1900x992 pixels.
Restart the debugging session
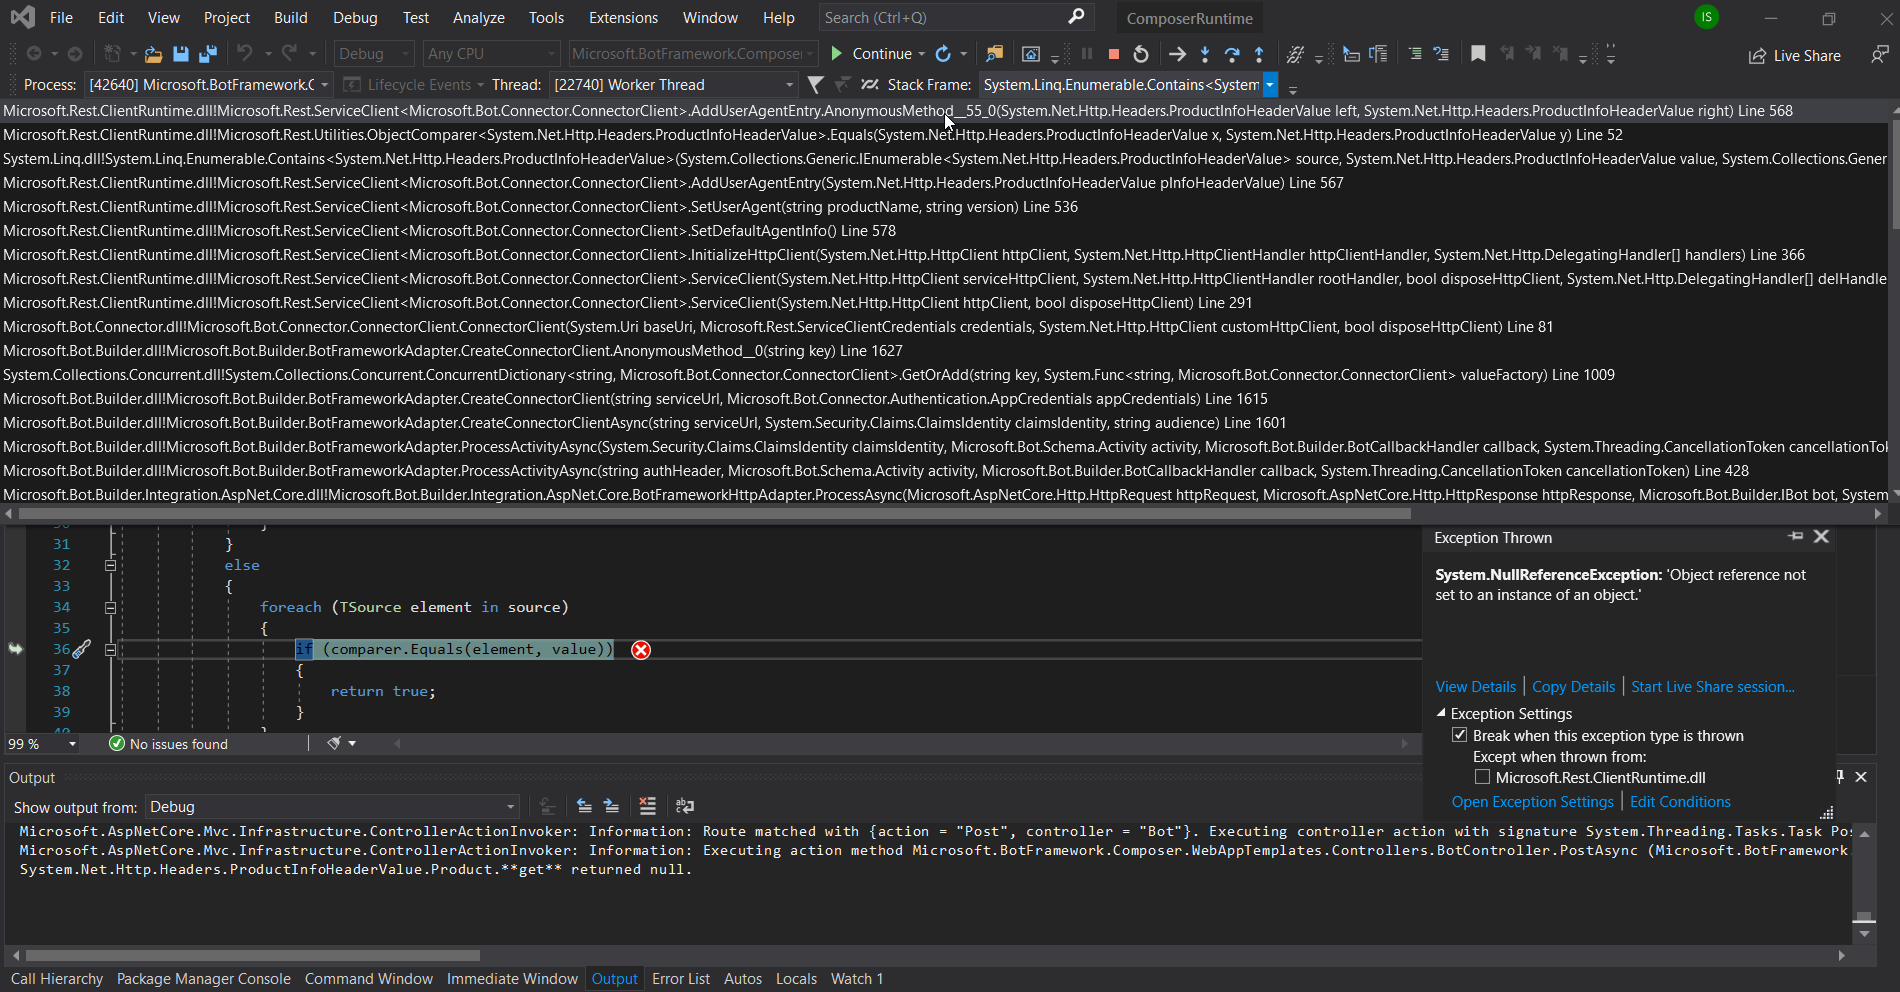[1141, 54]
